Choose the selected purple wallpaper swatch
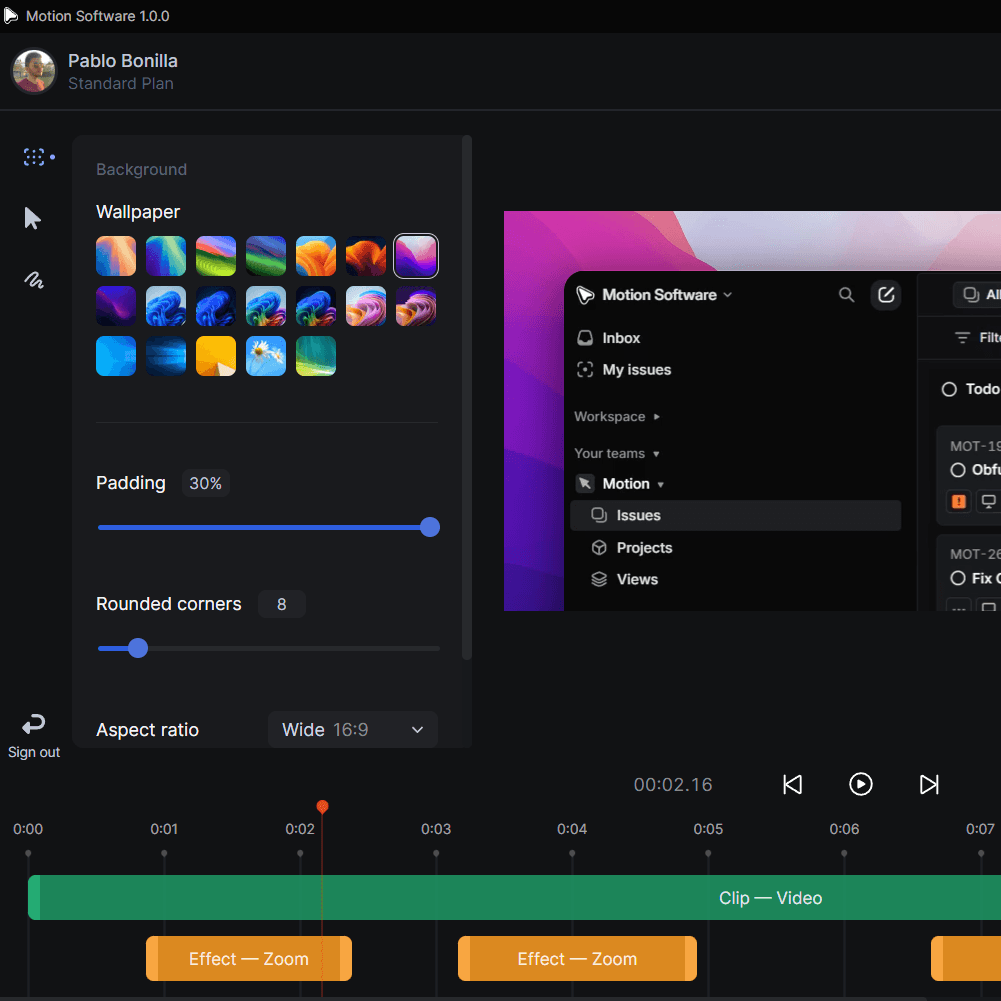The height and width of the screenshot is (1001, 1001). (416, 256)
